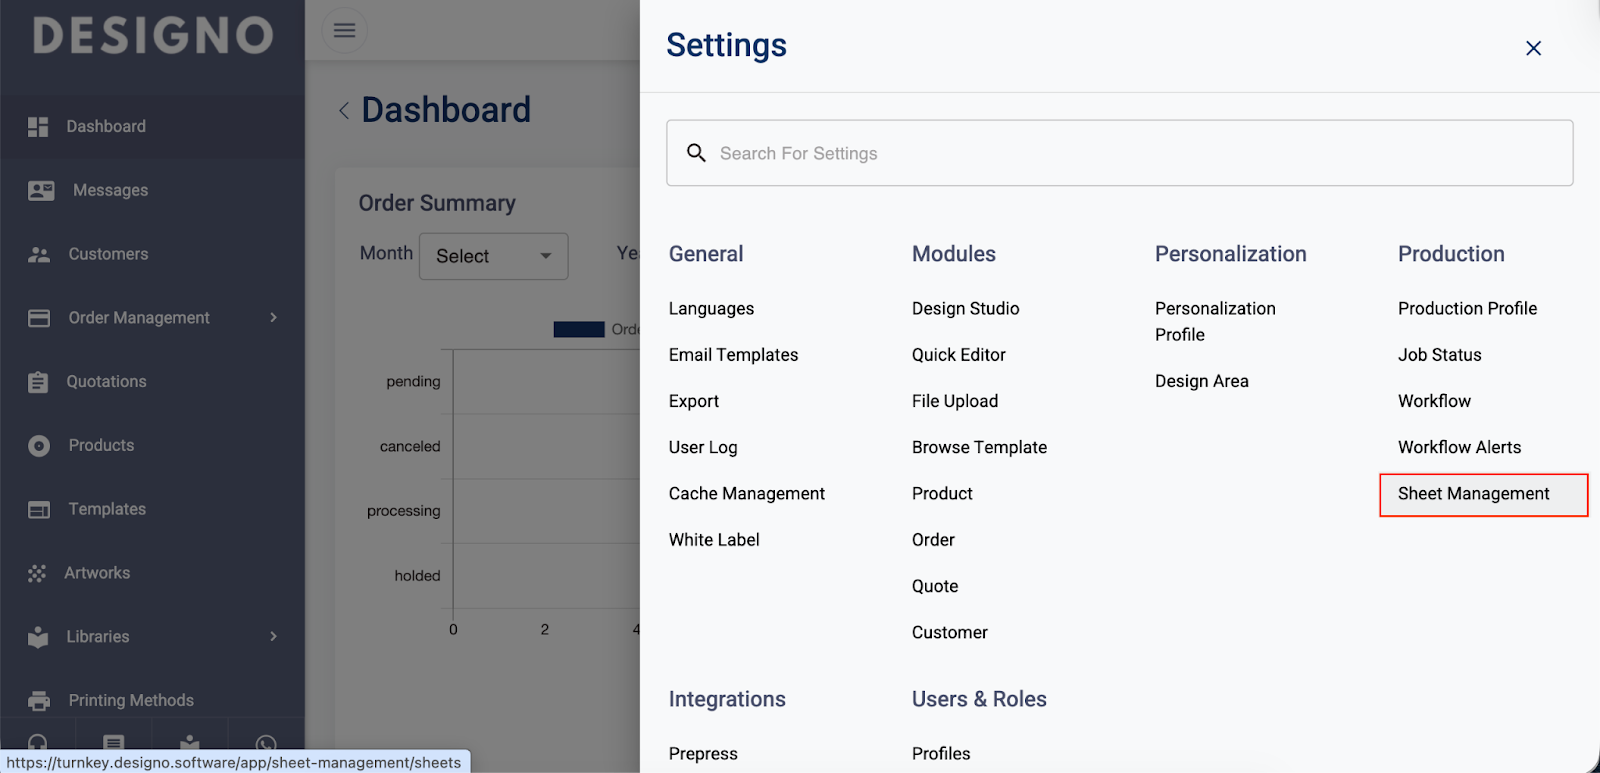
Task: Click the search magnifier icon in Settings
Action: coord(697,153)
